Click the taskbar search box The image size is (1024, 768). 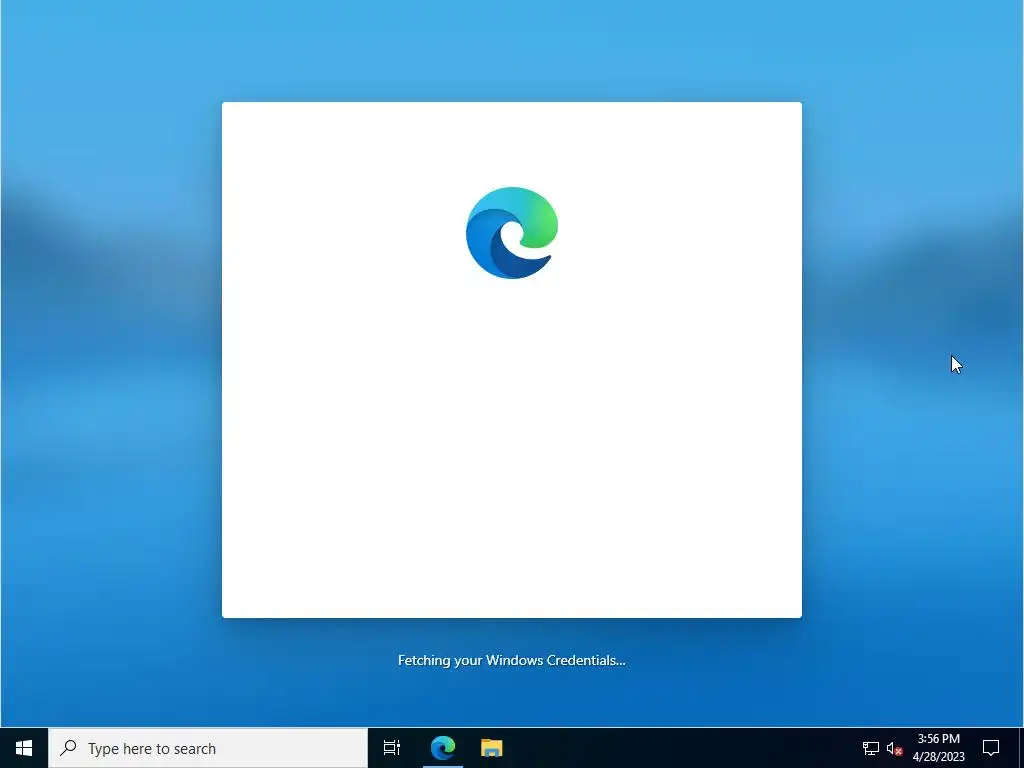click(208, 748)
